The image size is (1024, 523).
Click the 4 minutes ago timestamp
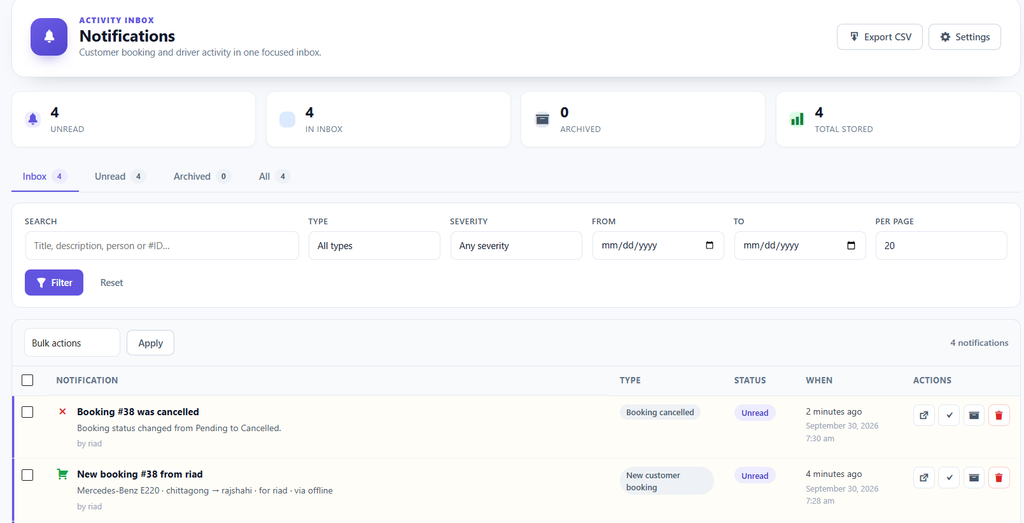834,474
